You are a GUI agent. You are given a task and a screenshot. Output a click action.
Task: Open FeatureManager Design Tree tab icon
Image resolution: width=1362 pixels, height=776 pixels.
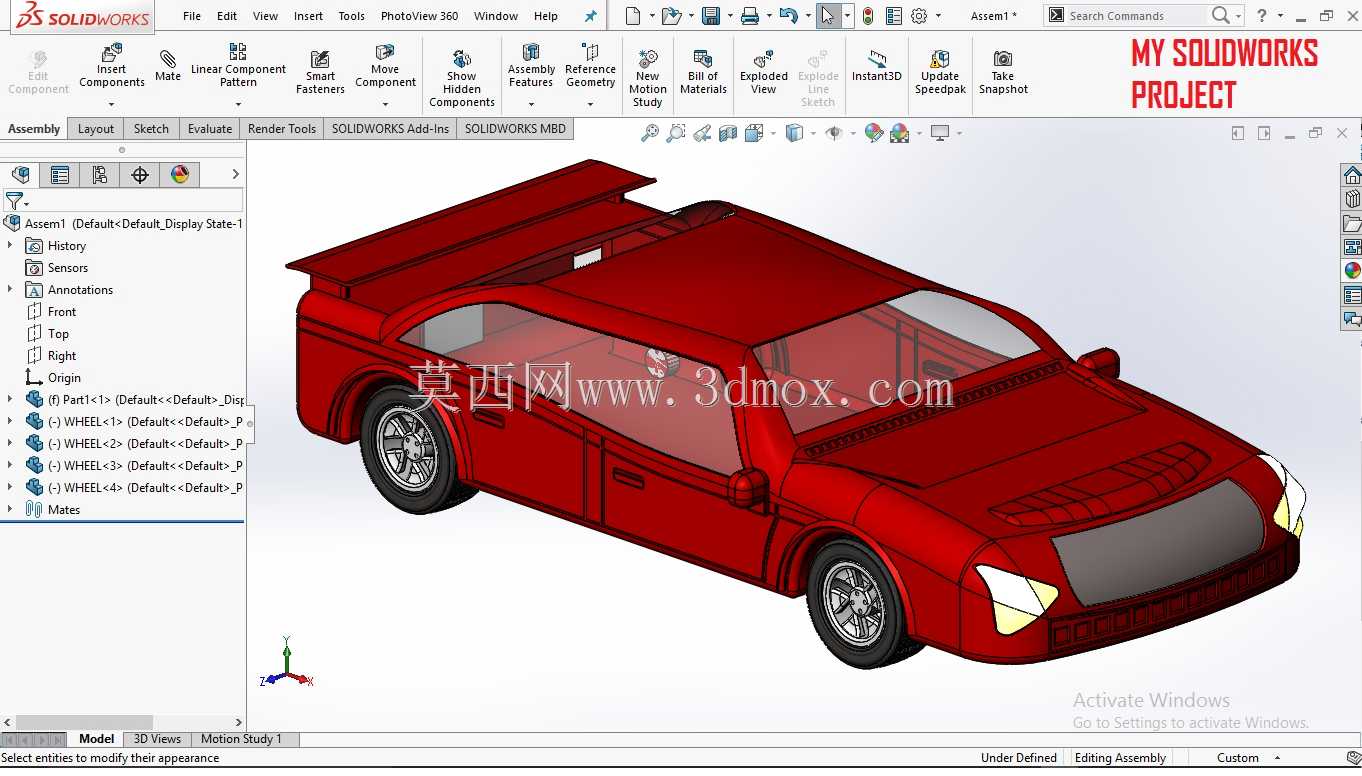click(21, 175)
